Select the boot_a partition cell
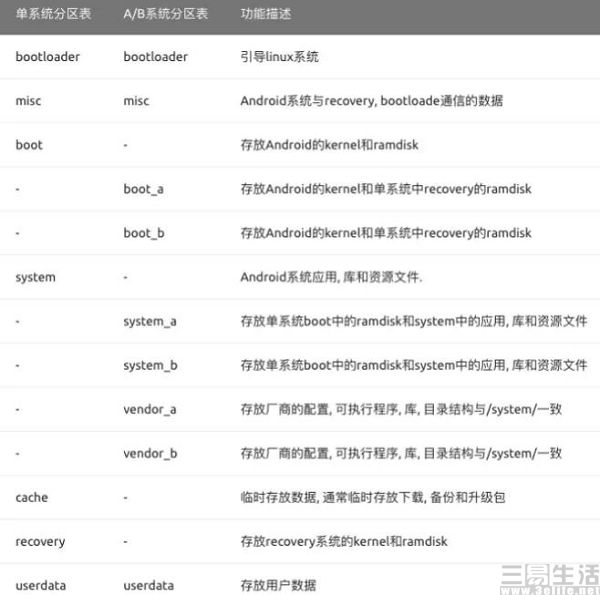The image size is (600, 595). (x=143, y=189)
